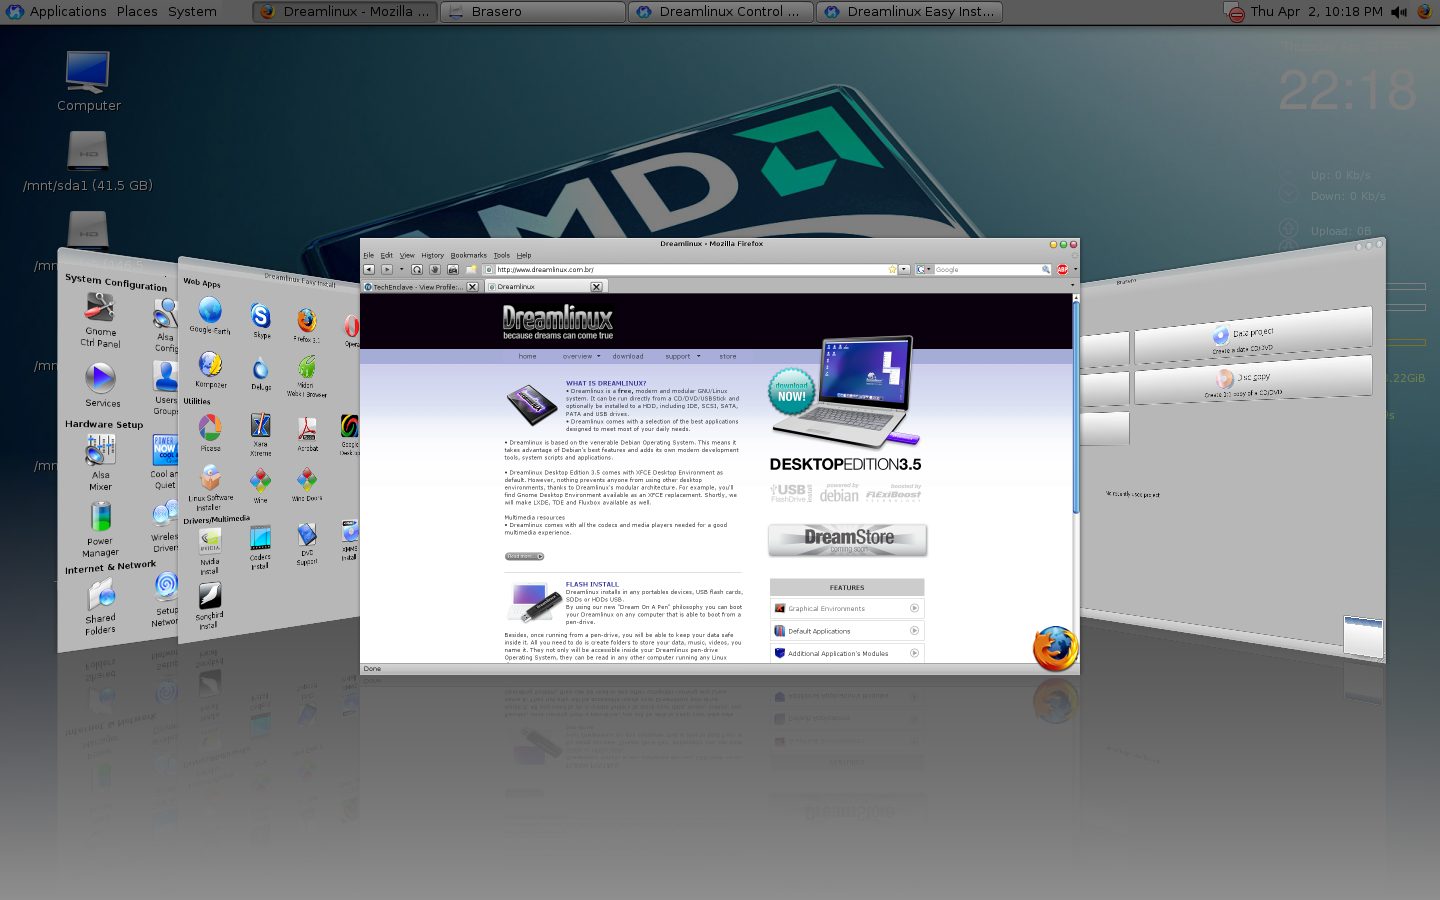
Task: Open navigation history dropdown beside Forward button
Action: (x=402, y=269)
